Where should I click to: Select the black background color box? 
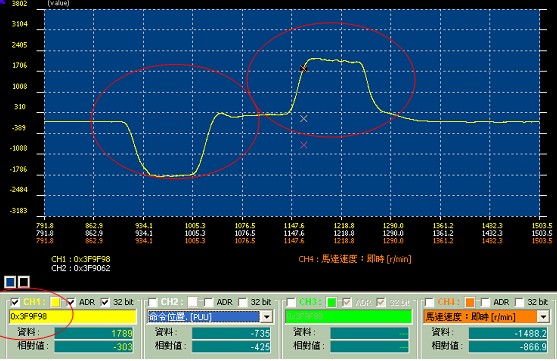point(24,282)
